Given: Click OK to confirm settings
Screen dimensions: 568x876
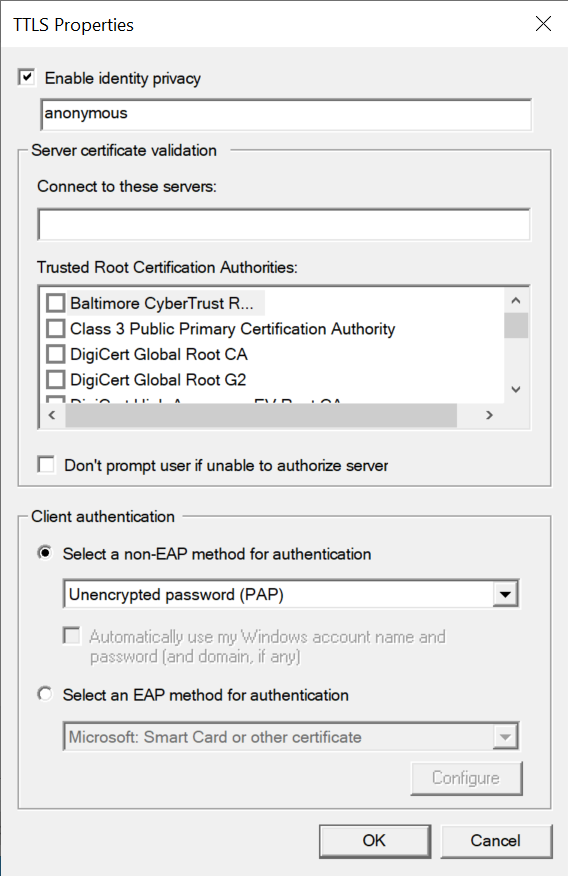Looking at the screenshot, I should coord(375,841).
